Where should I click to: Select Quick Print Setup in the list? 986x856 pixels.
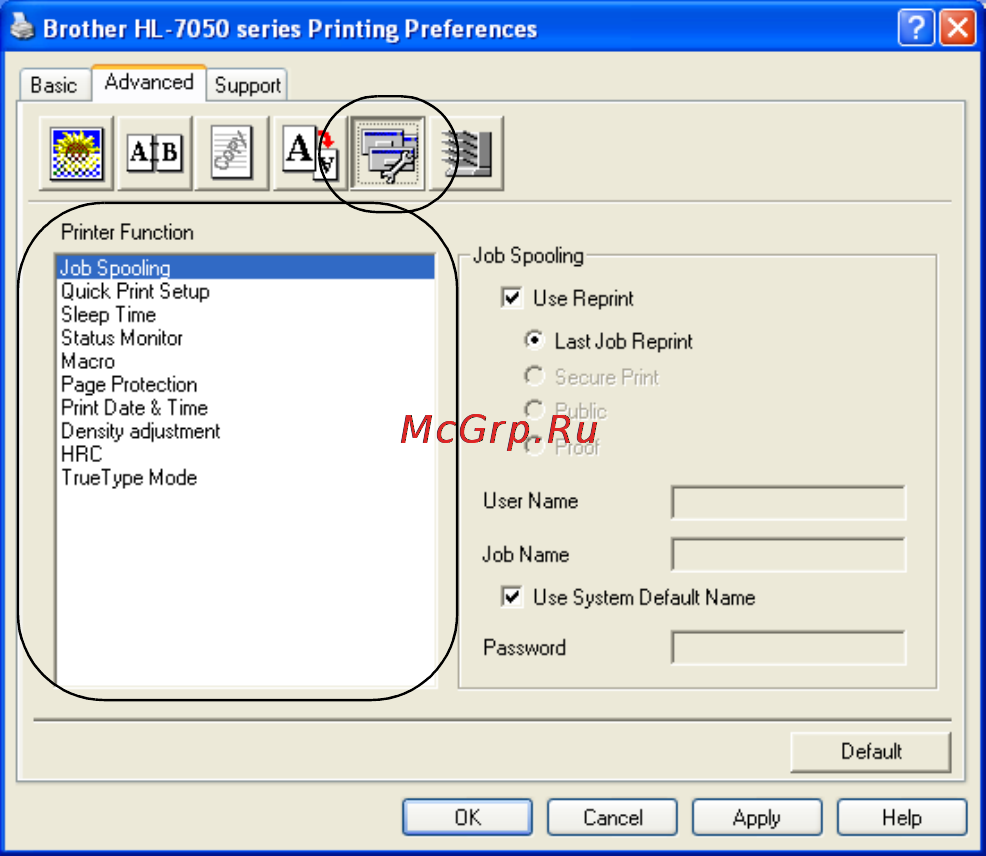tap(245, 291)
